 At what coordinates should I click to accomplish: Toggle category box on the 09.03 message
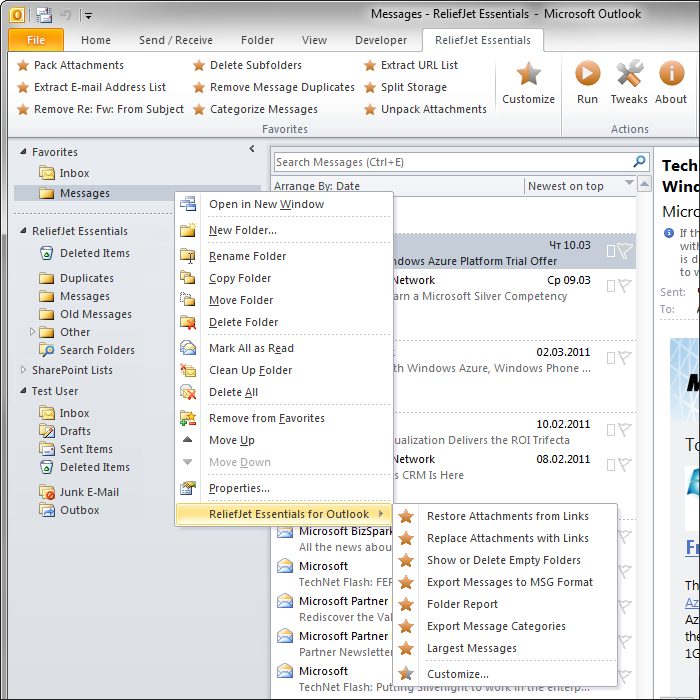[611, 286]
